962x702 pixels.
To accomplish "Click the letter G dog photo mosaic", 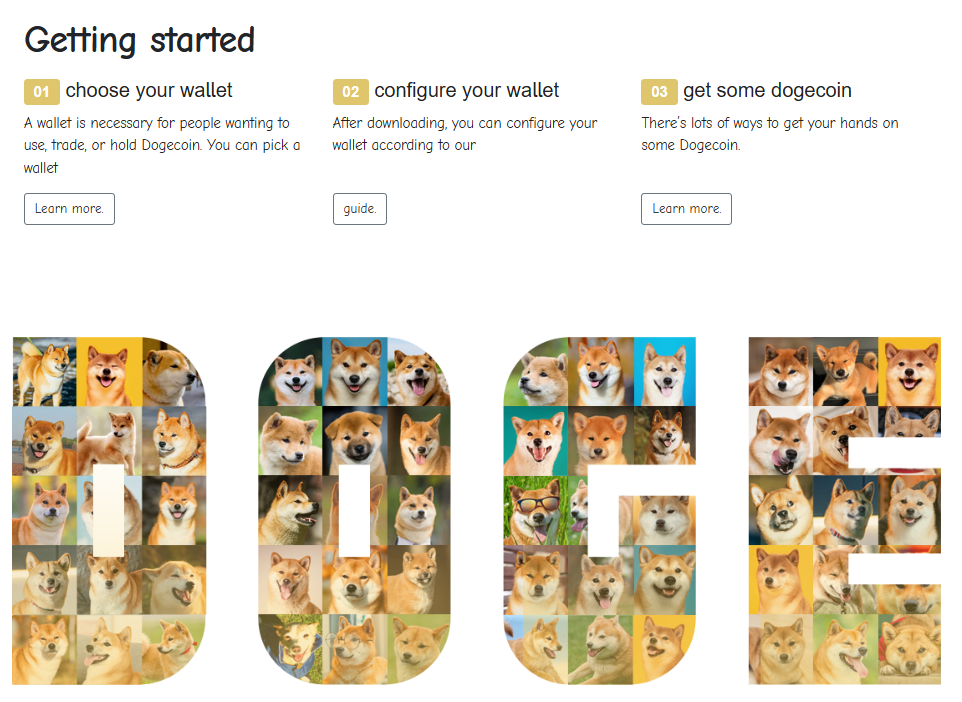I will 598,510.
